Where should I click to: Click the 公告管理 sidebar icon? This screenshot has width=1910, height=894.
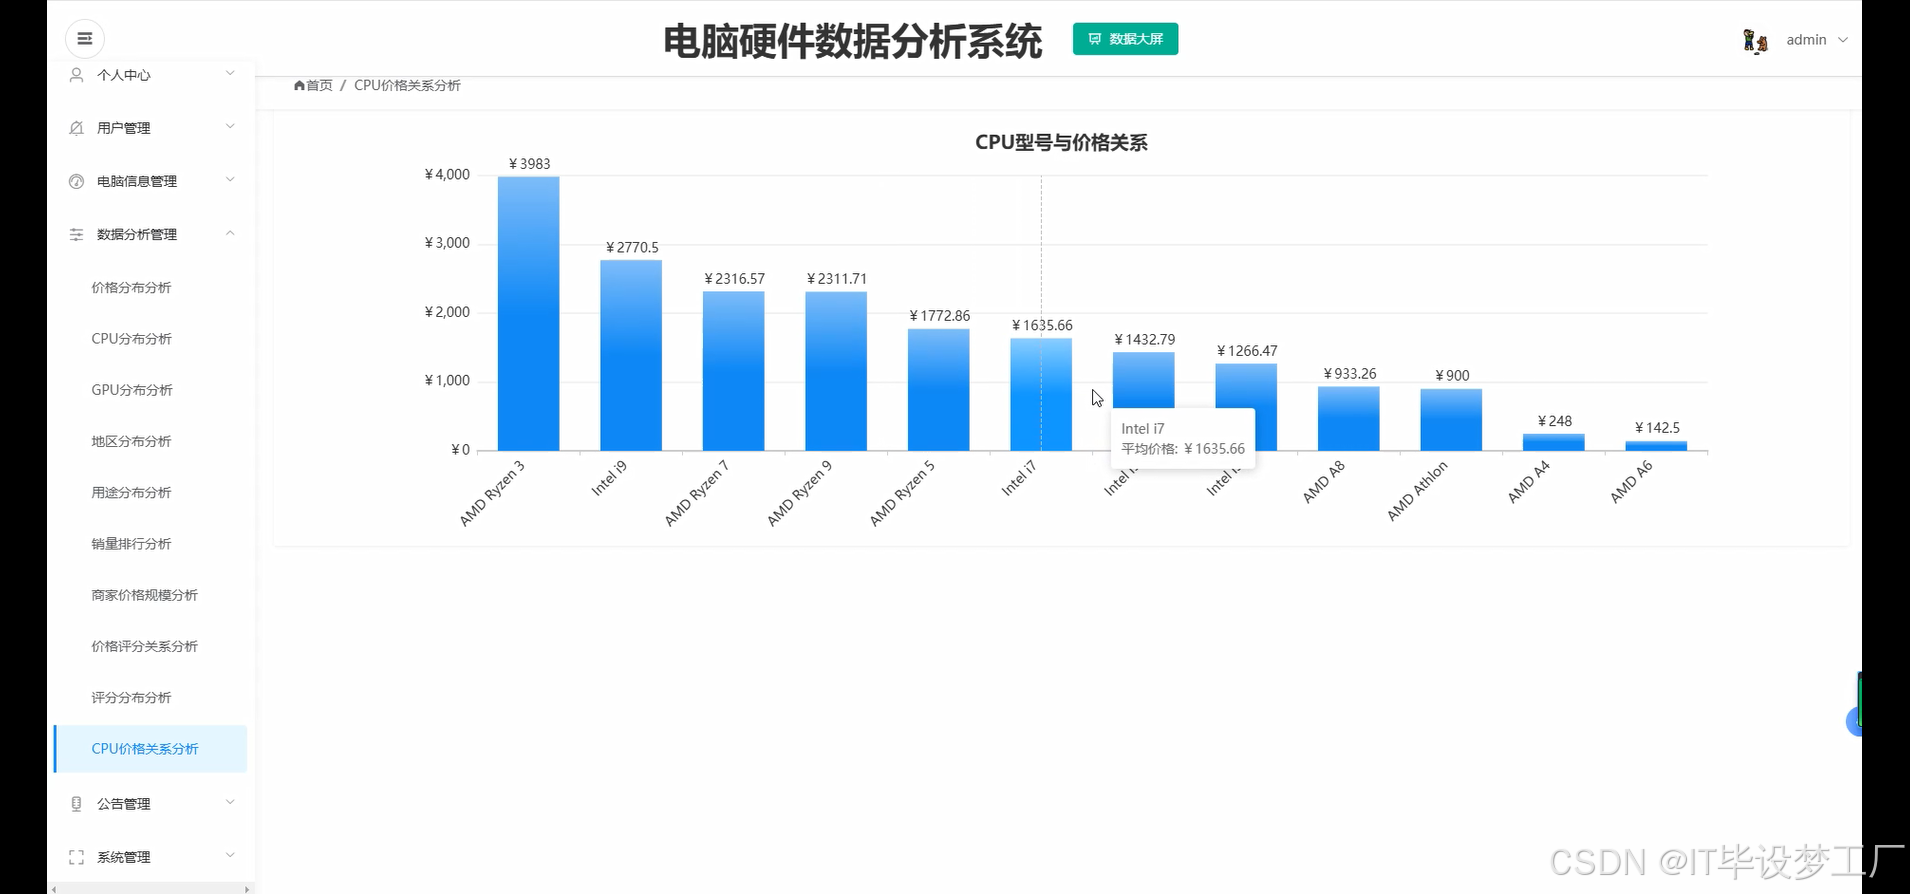pyautogui.click(x=76, y=804)
